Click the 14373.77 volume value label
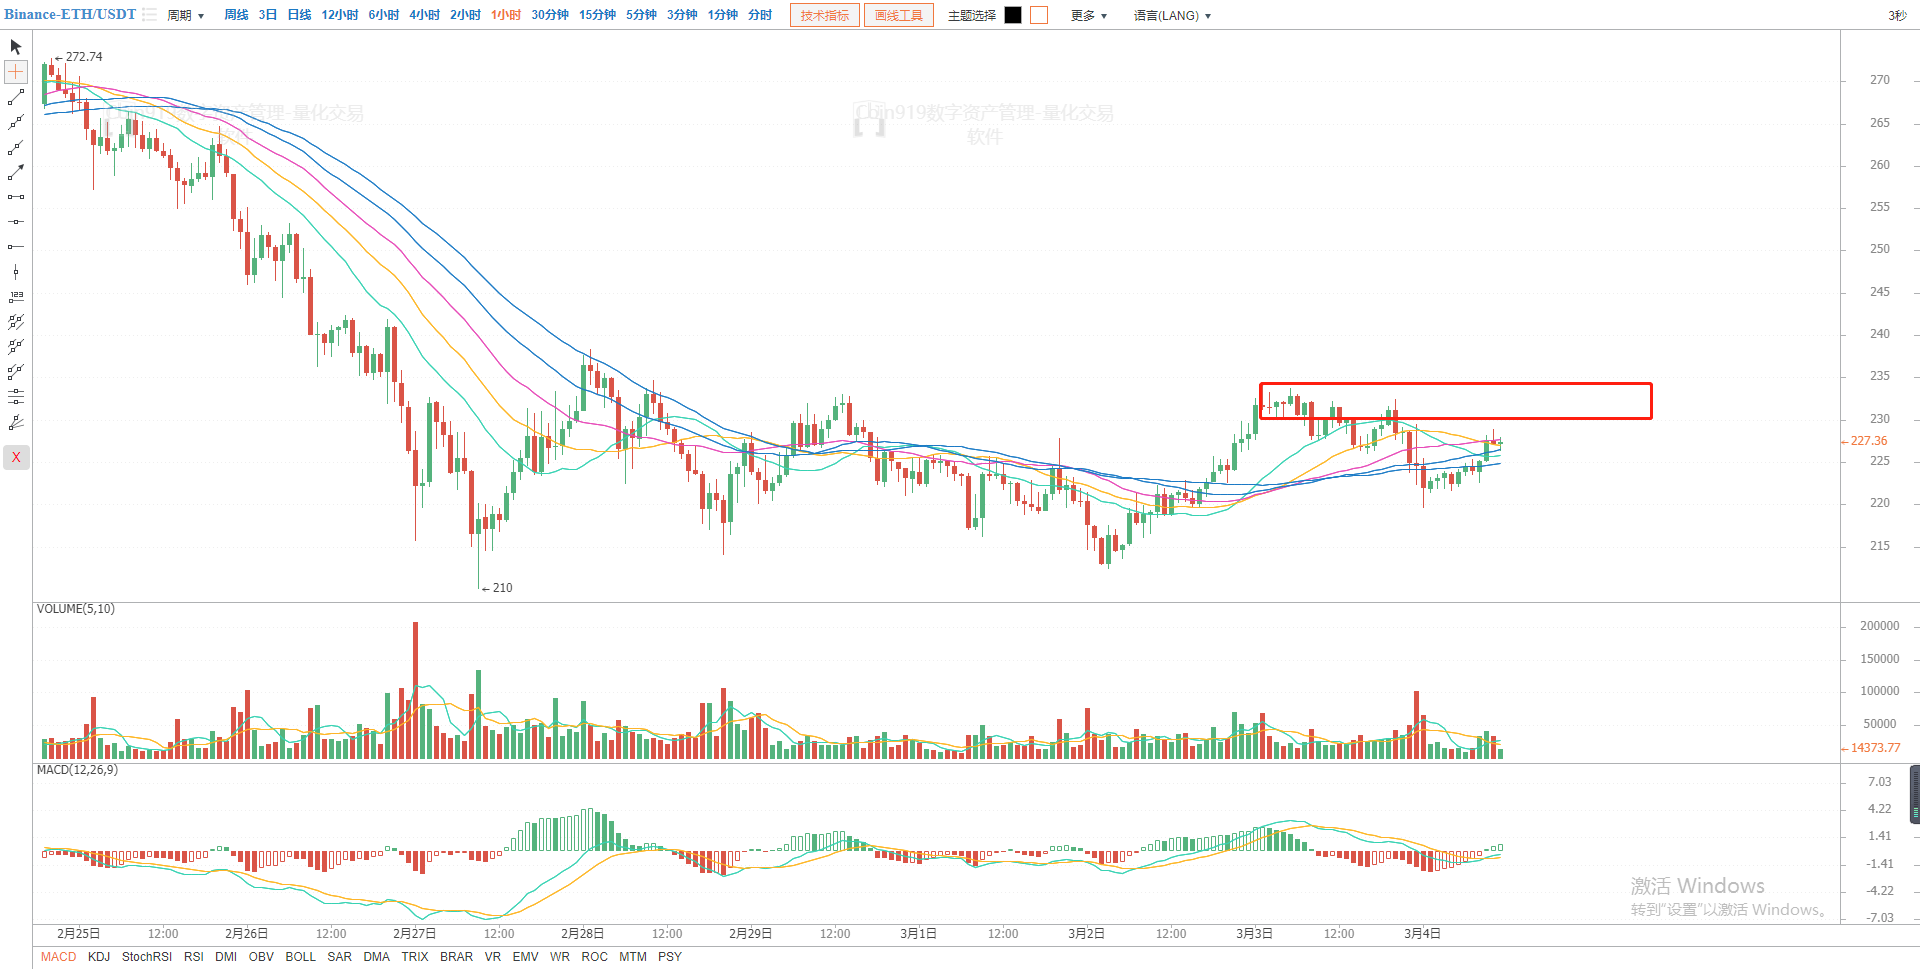 (1875, 748)
